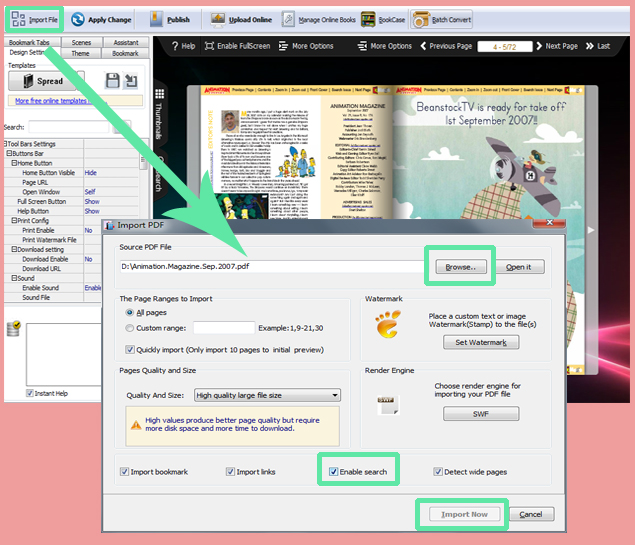Click the load template icon beside the floppy disk

[x=131, y=81]
